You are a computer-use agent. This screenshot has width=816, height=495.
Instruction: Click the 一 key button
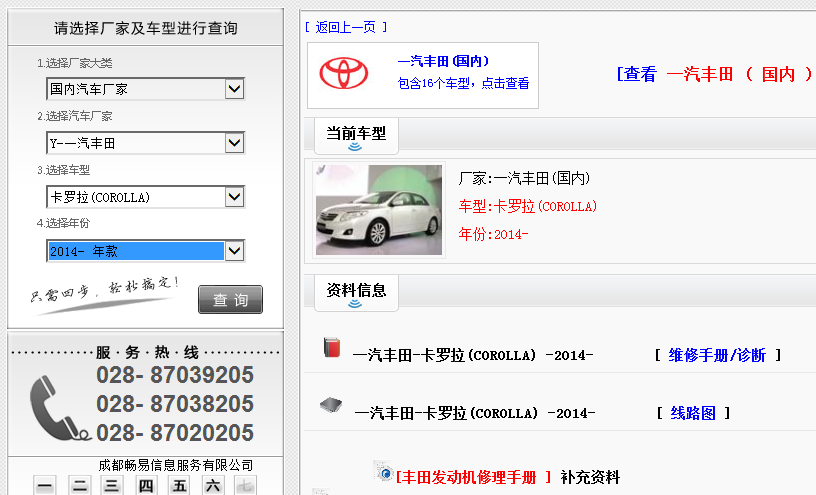45,486
